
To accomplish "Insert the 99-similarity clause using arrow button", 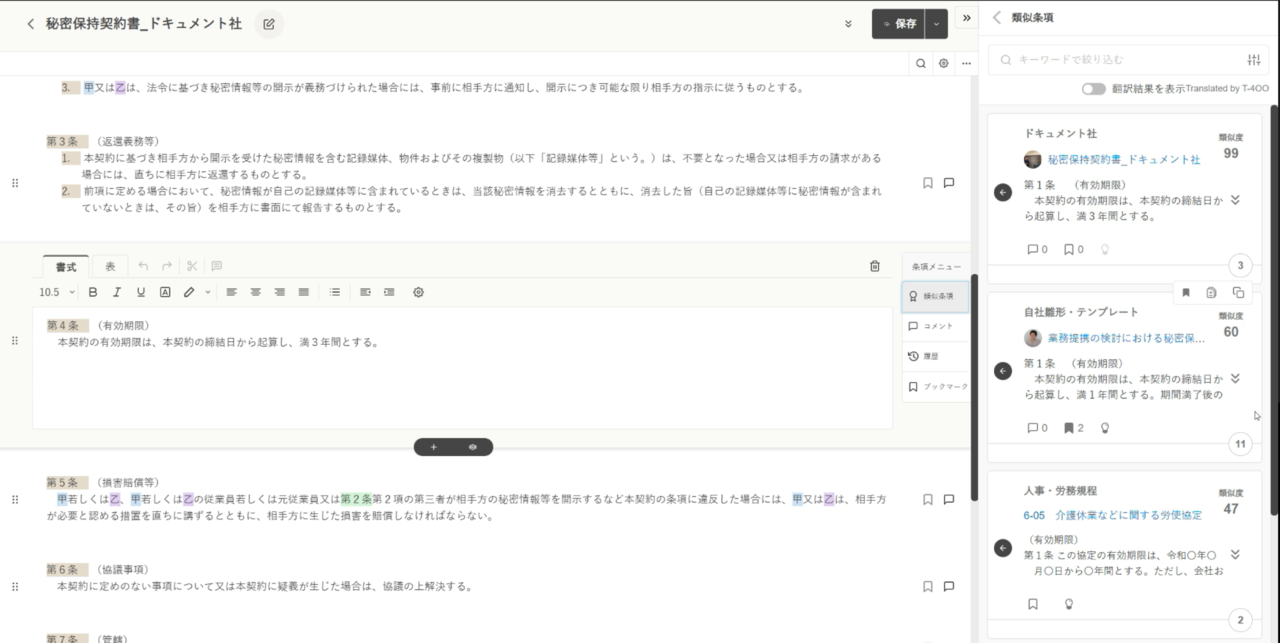I will 1003,192.
